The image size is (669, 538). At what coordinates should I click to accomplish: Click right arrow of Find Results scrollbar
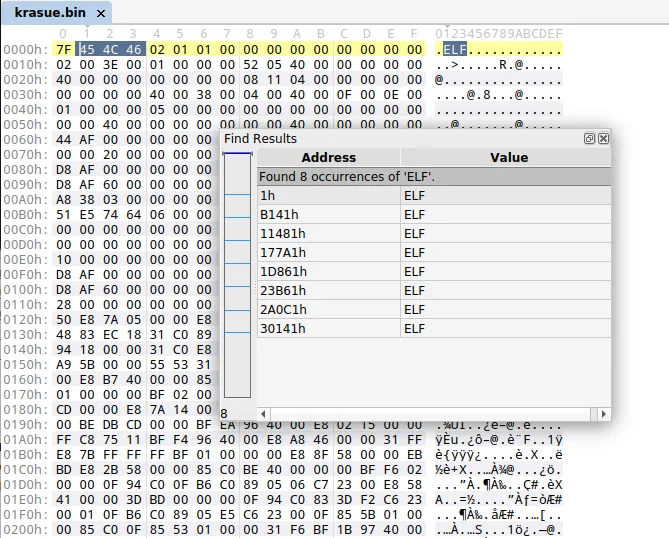603,414
